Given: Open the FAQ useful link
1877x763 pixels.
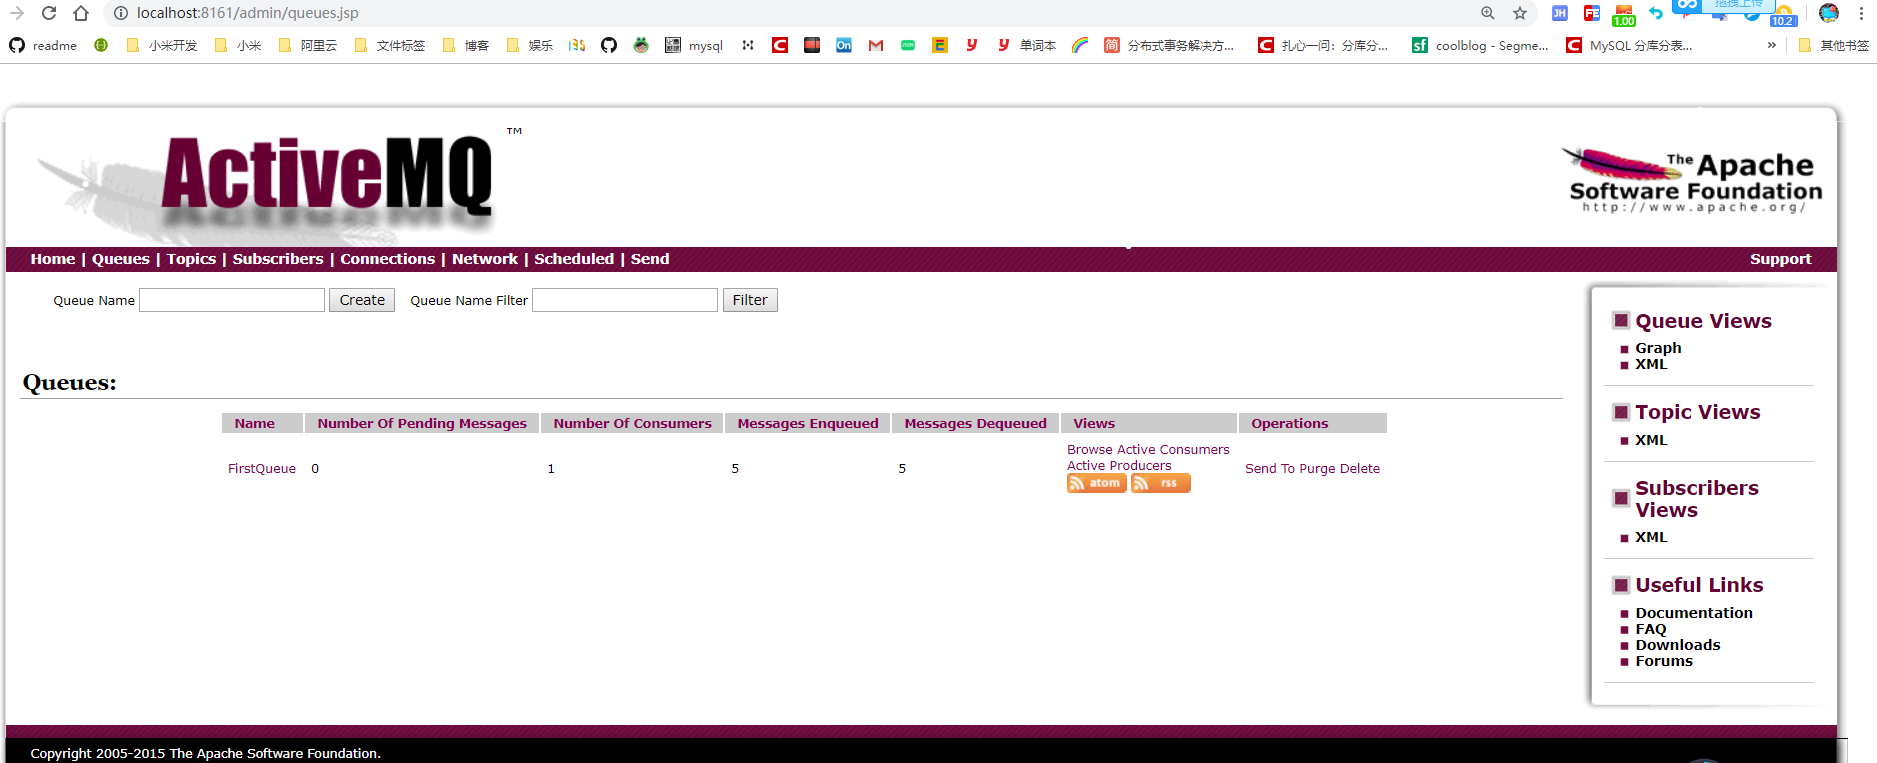Looking at the screenshot, I should pos(1651,629).
